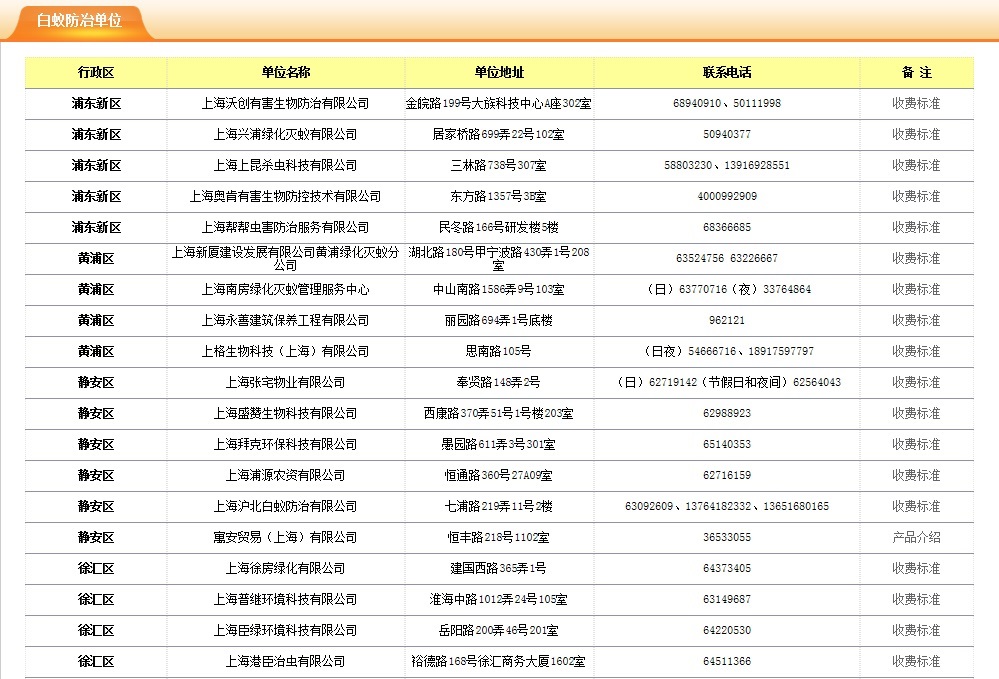Open the 白蚁防治单位 tab

(x=79, y=21)
